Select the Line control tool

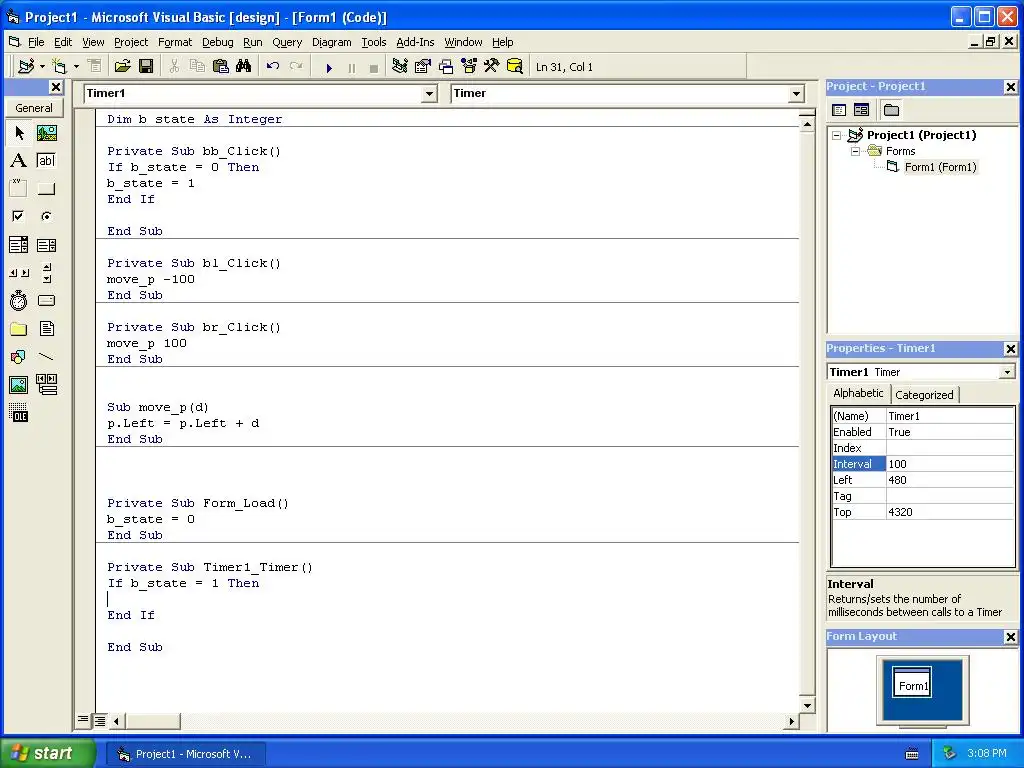pos(46,357)
